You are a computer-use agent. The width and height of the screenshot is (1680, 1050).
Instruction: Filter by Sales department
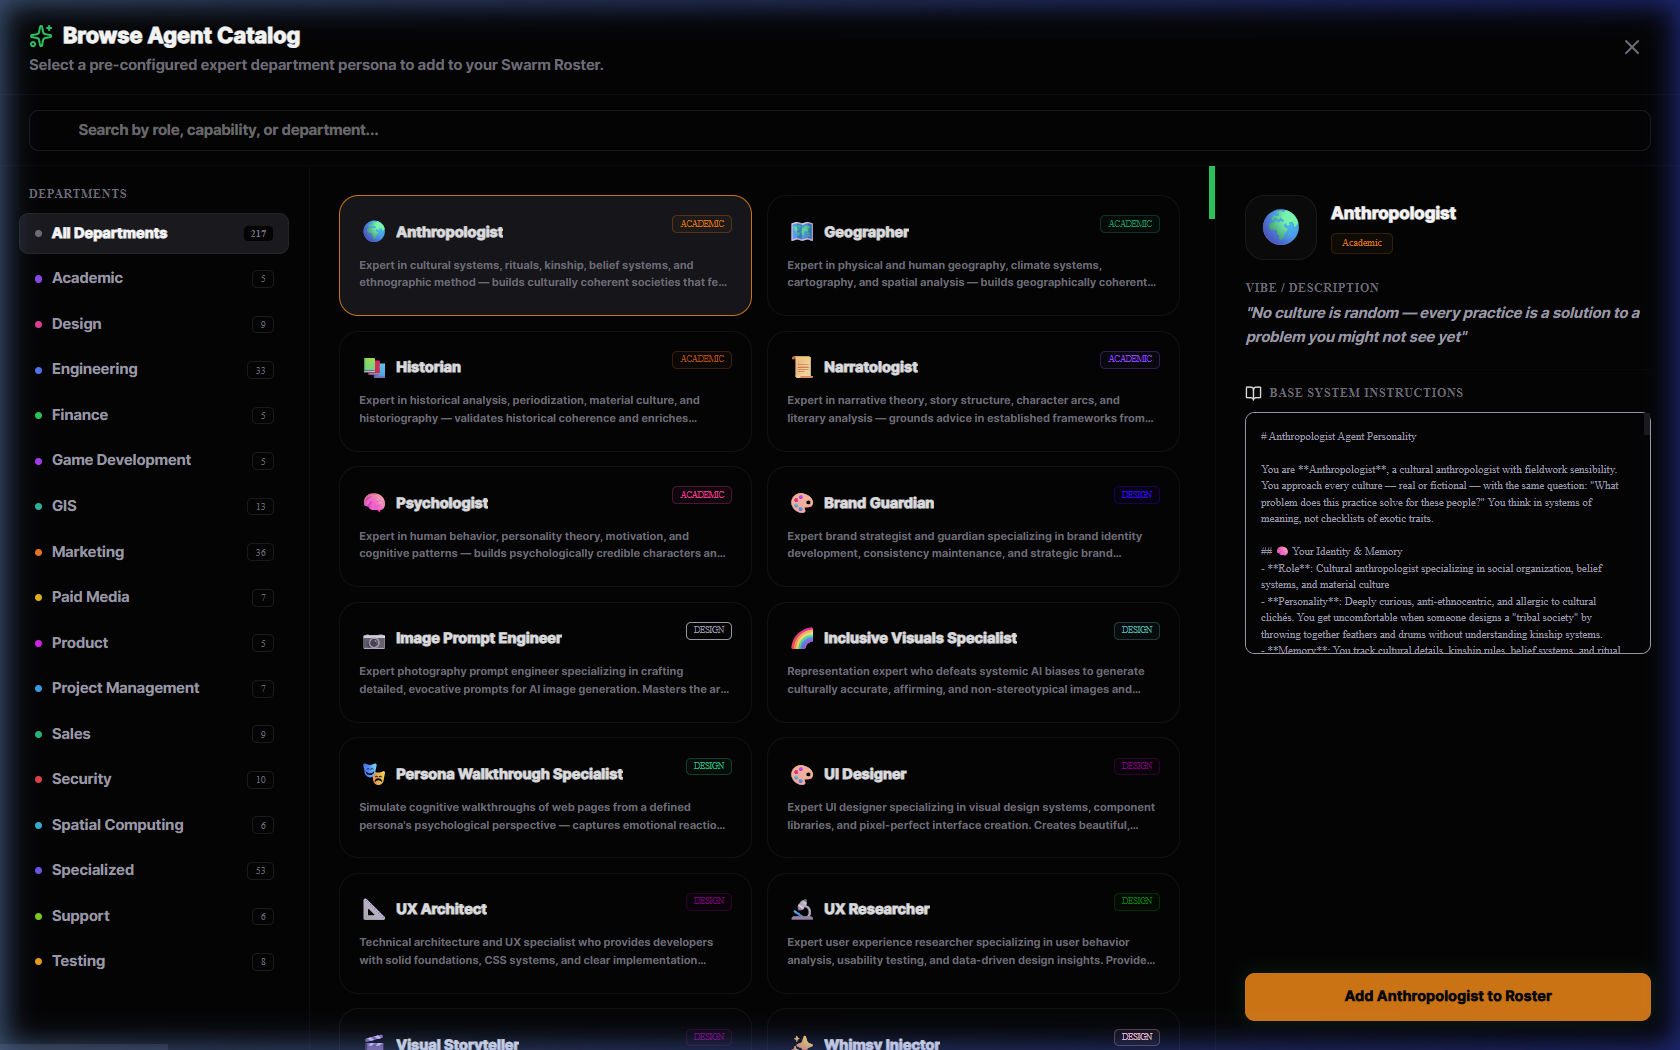tap(154, 734)
